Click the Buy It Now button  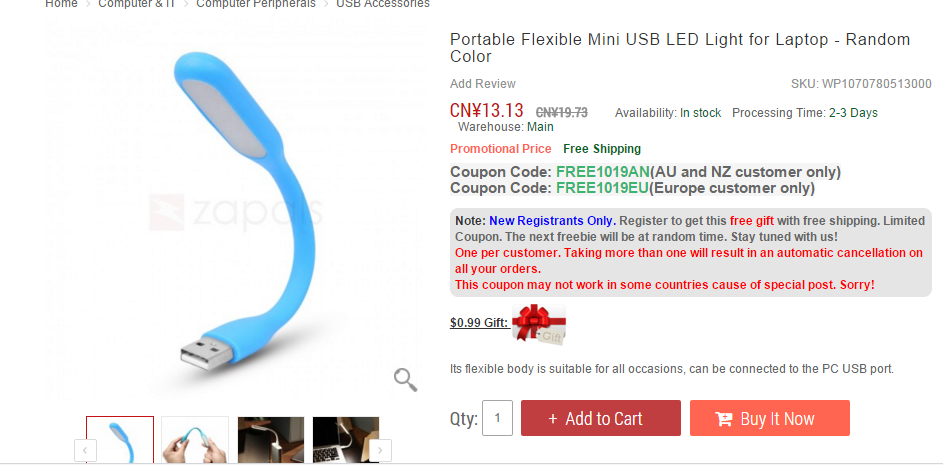[770, 418]
